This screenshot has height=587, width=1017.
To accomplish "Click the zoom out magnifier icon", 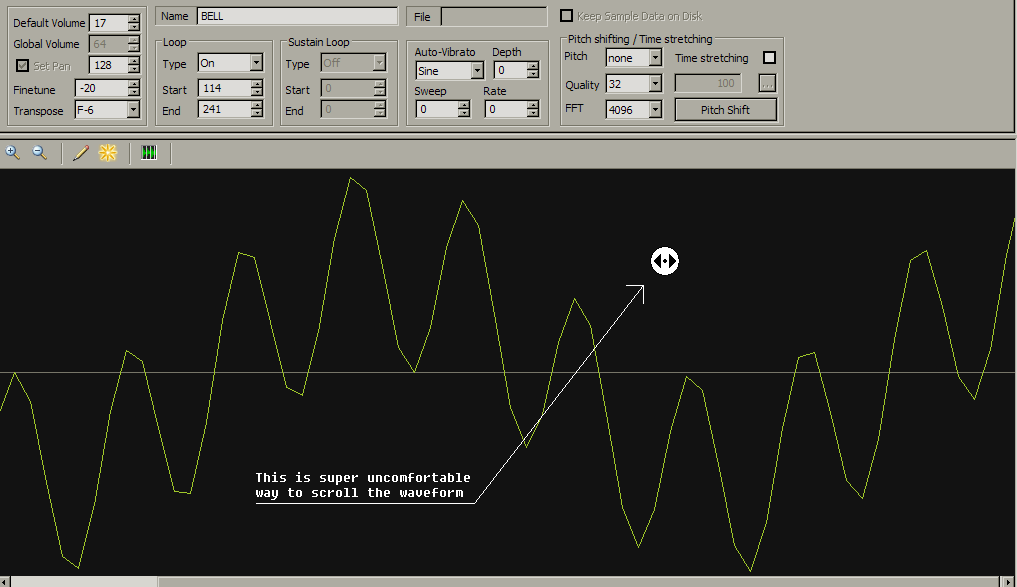I will coord(40,153).
